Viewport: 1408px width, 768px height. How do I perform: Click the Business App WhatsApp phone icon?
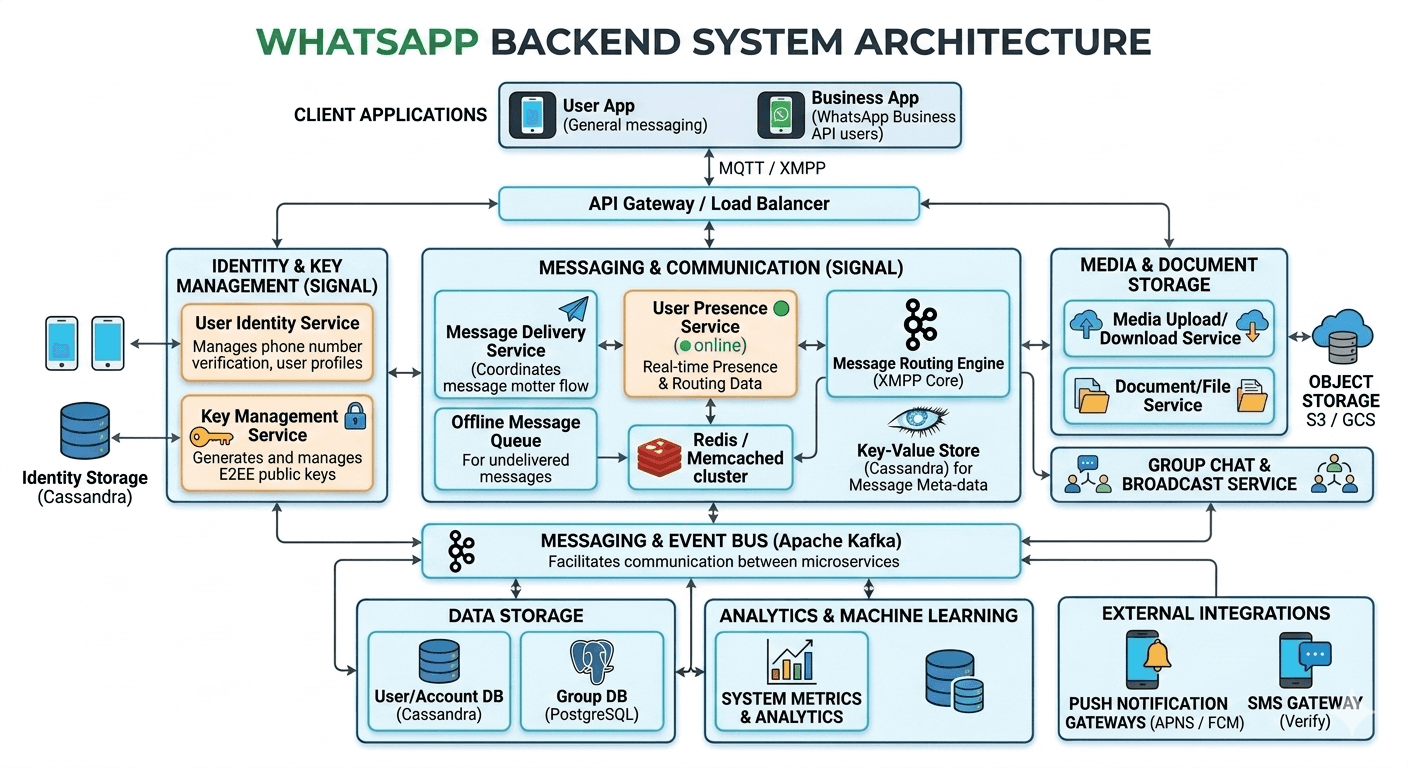[780, 115]
